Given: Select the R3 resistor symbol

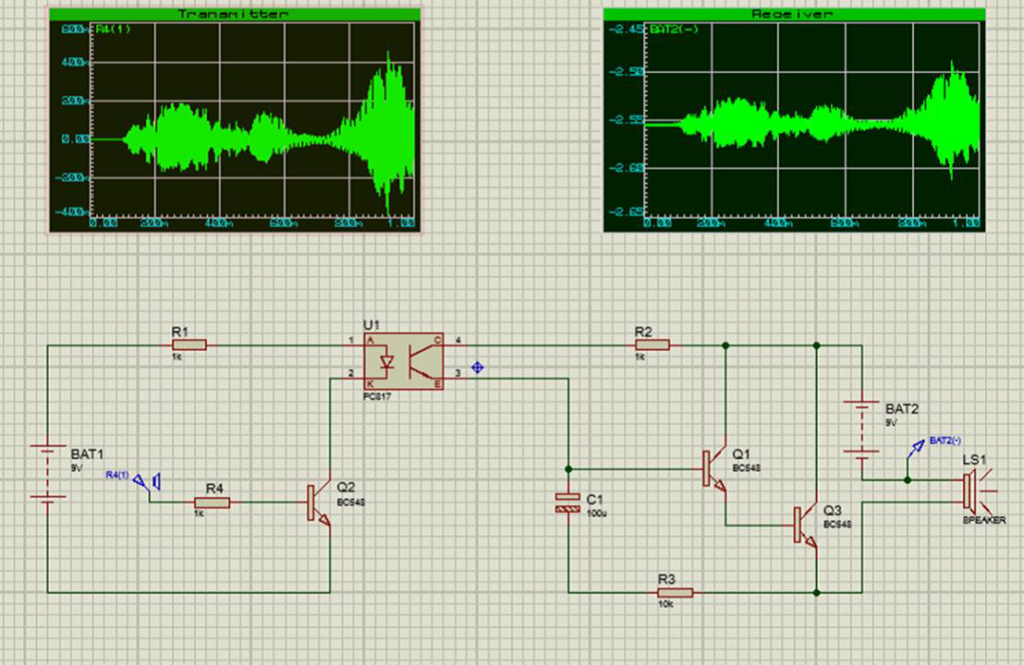Looking at the screenshot, I should pyautogui.click(x=675, y=592).
